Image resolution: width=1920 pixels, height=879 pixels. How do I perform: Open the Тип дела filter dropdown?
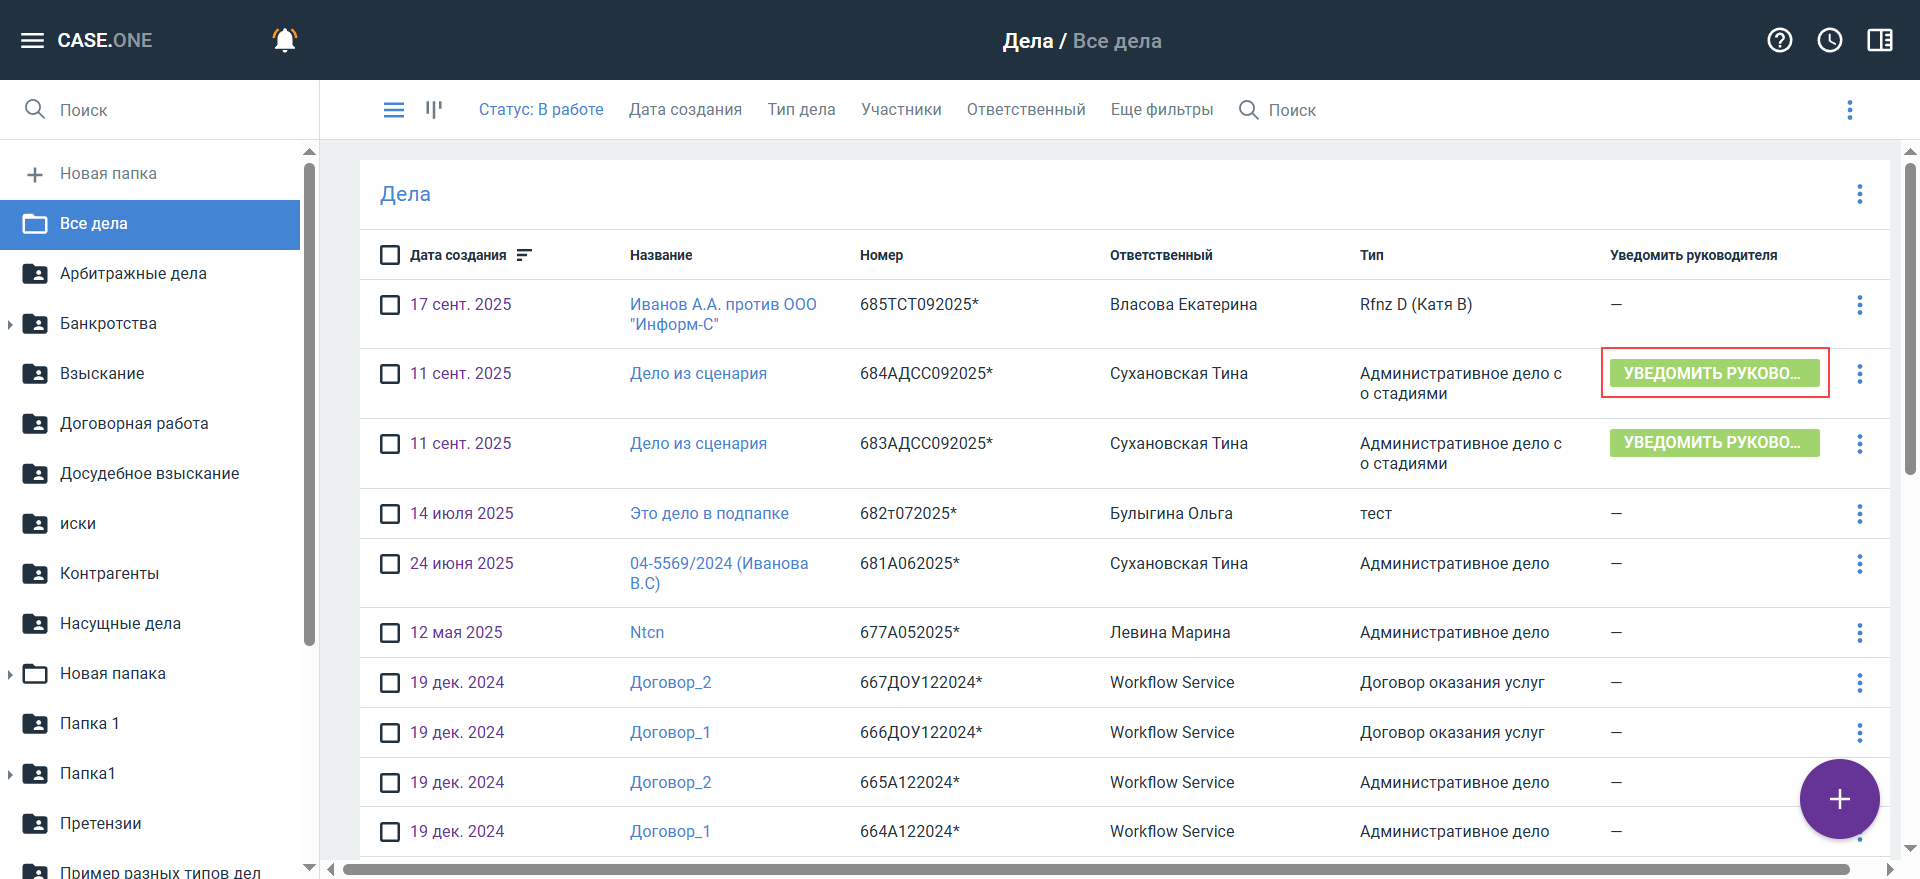point(801,110)
